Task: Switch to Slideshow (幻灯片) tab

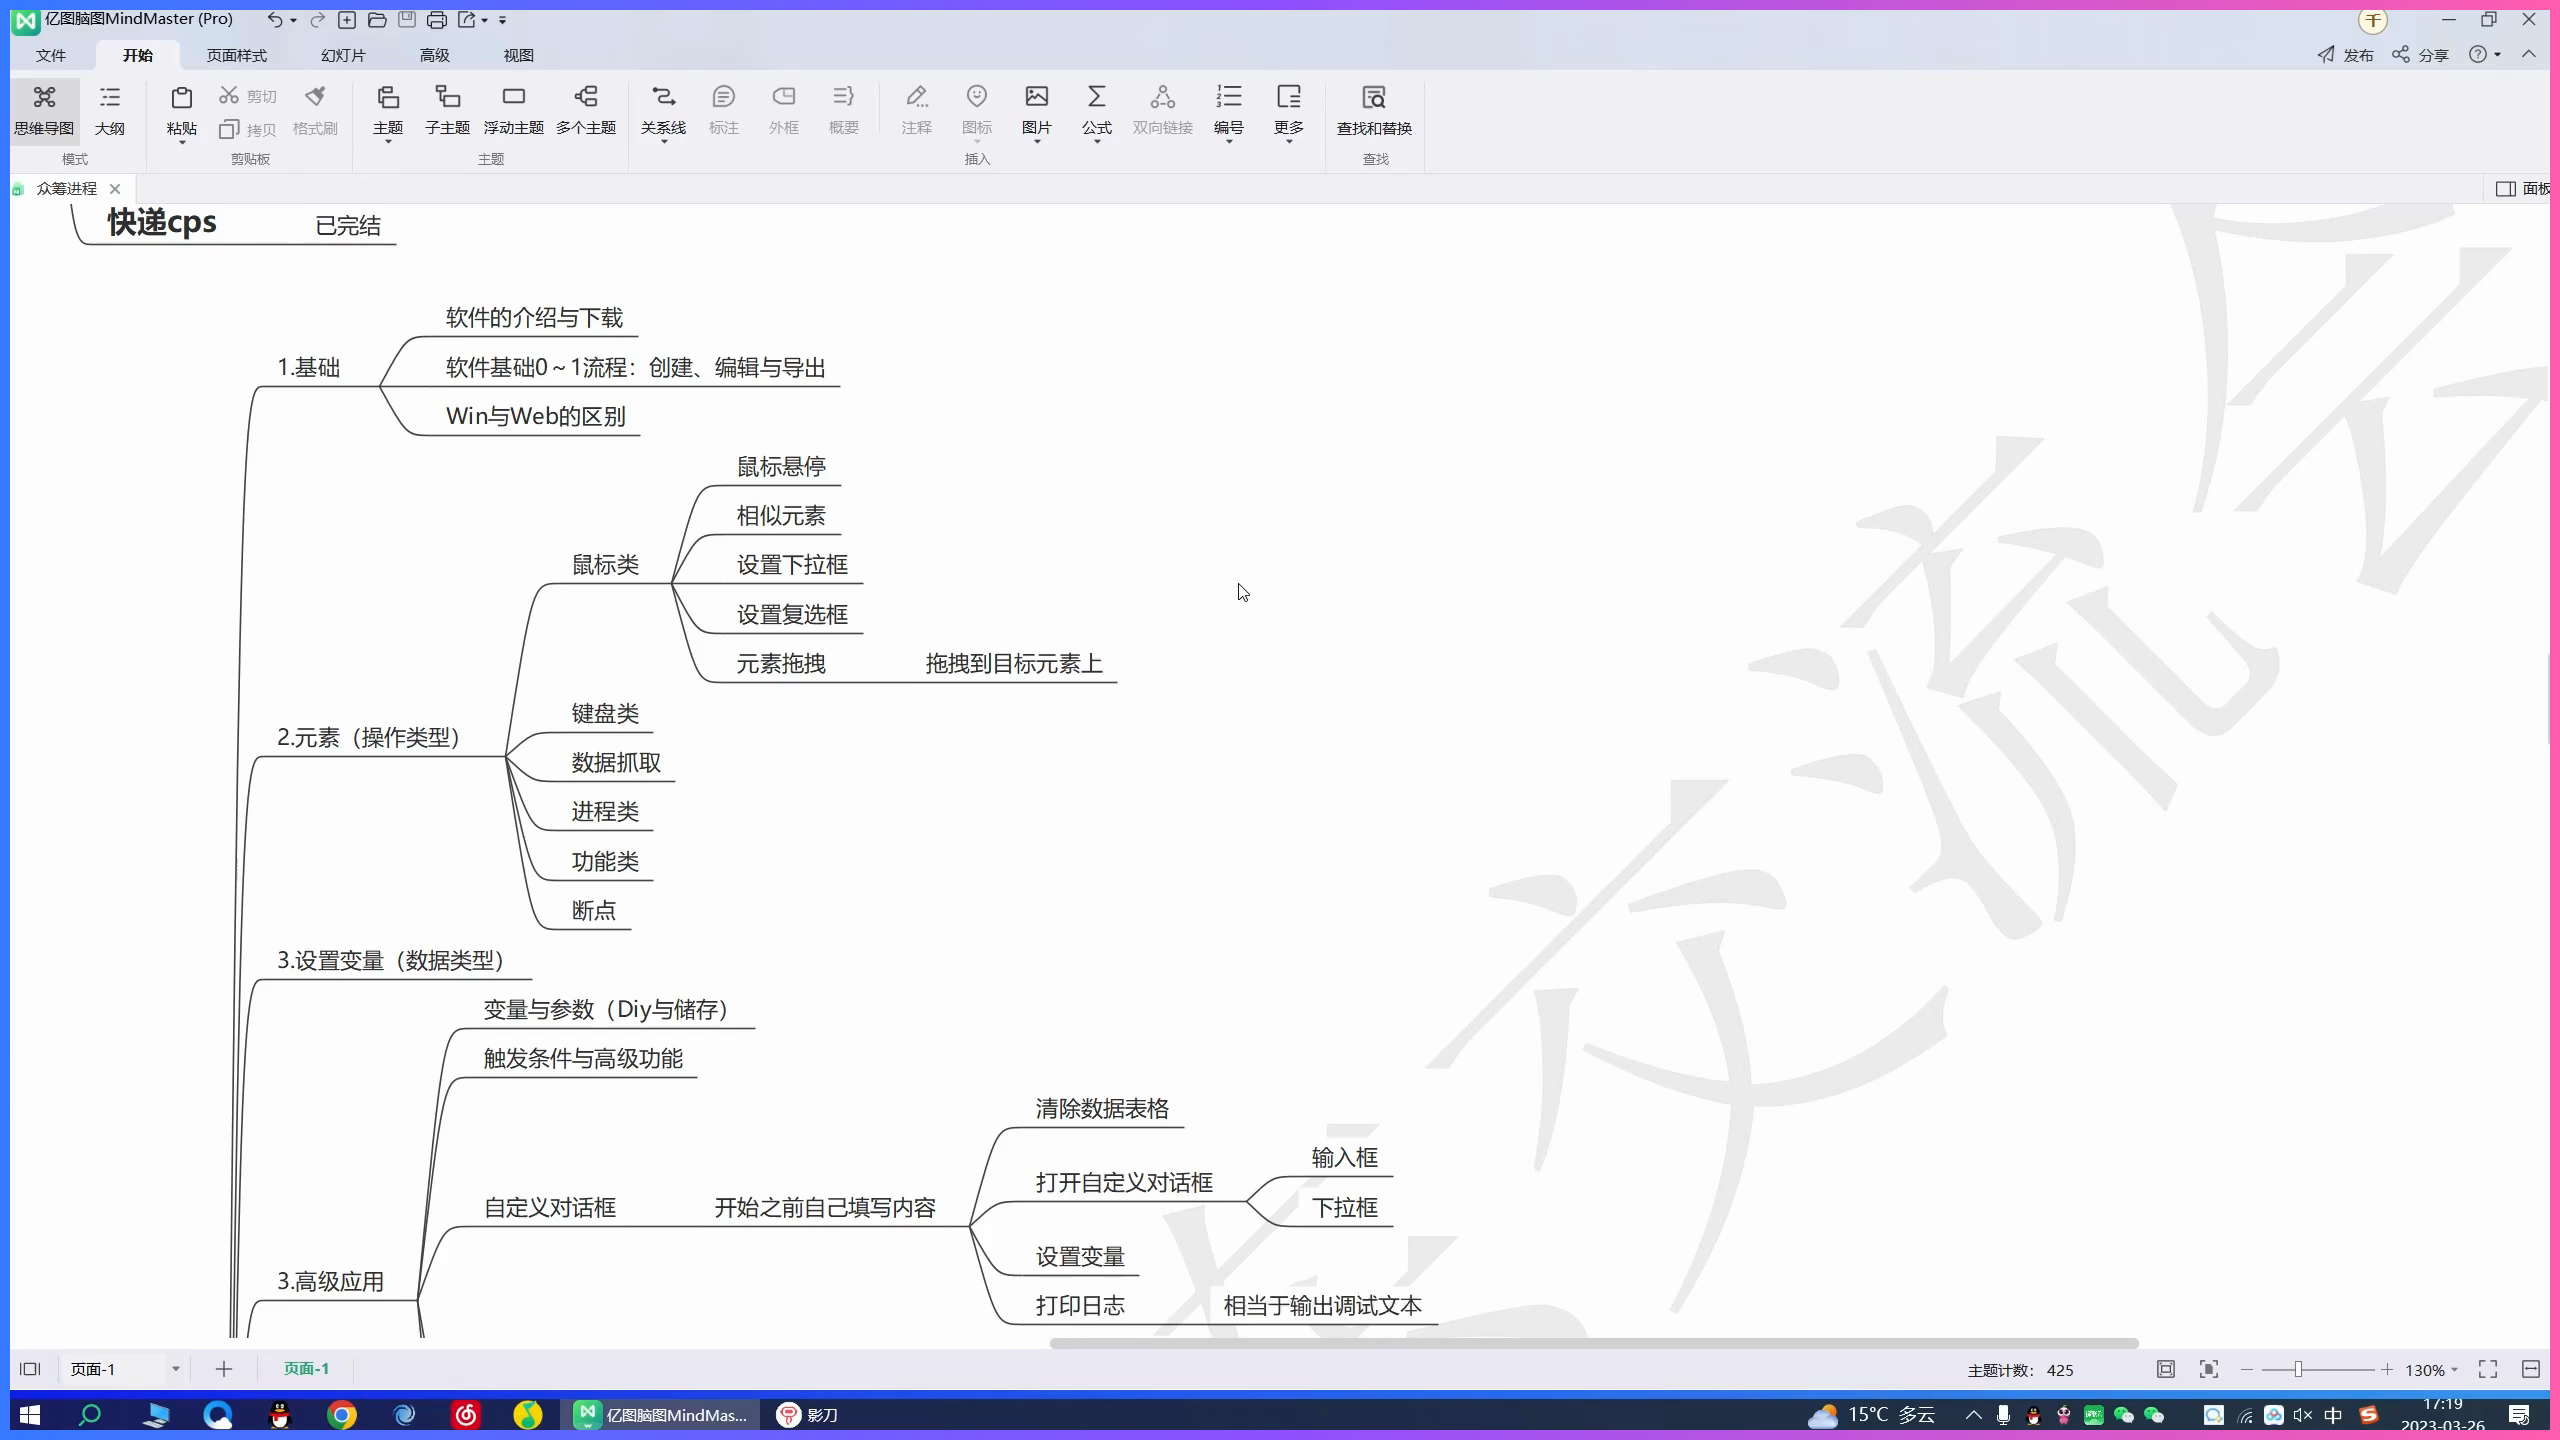Action: coord(343,55)
